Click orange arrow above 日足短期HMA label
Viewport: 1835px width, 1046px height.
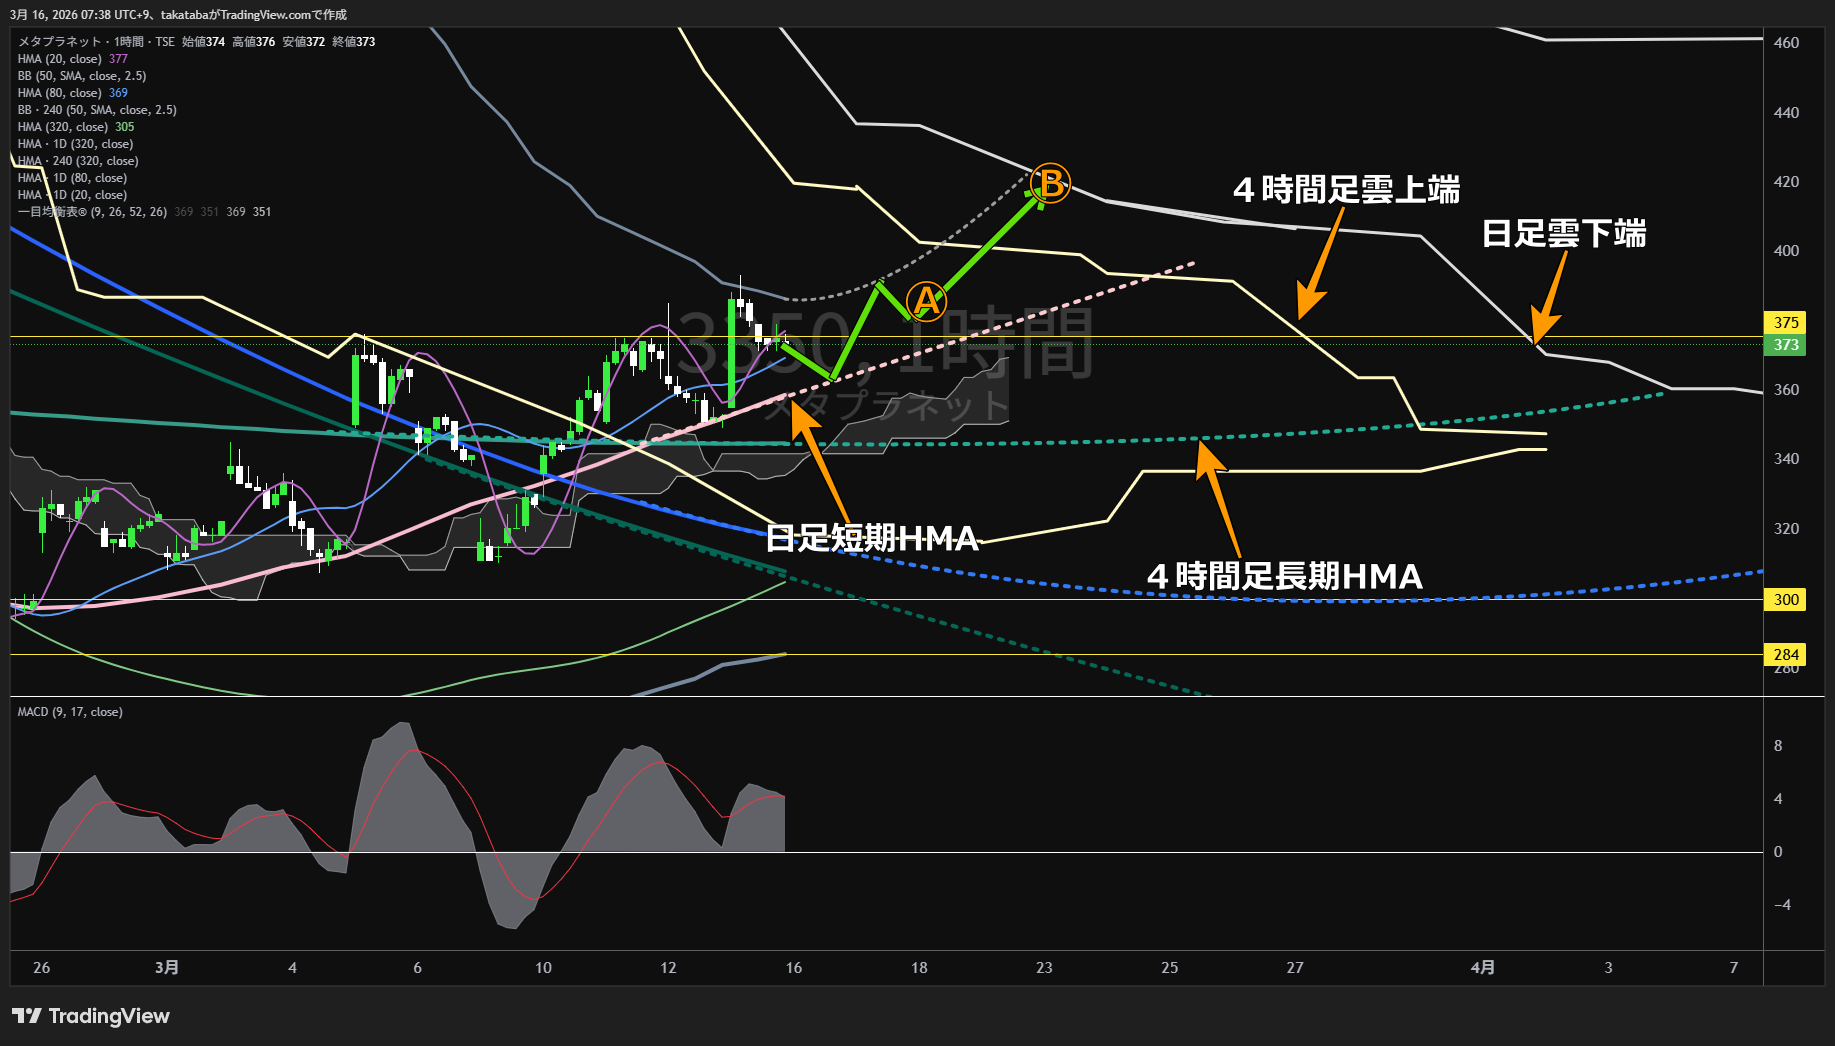click(820, 460)
